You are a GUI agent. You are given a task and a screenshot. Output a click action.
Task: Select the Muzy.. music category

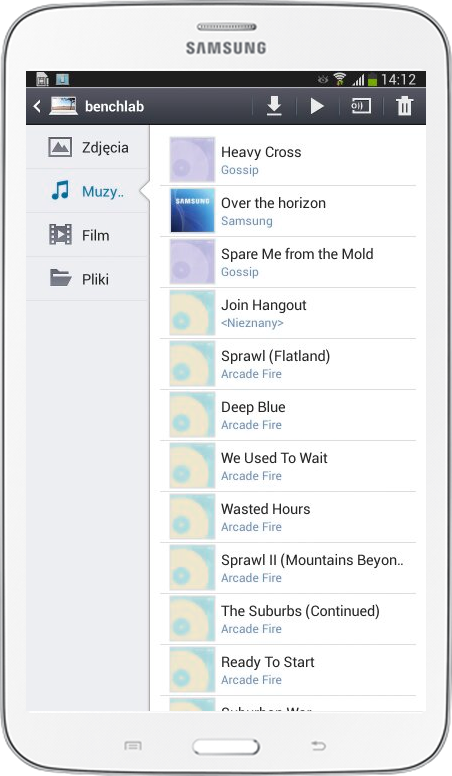(x=88, y=191)
